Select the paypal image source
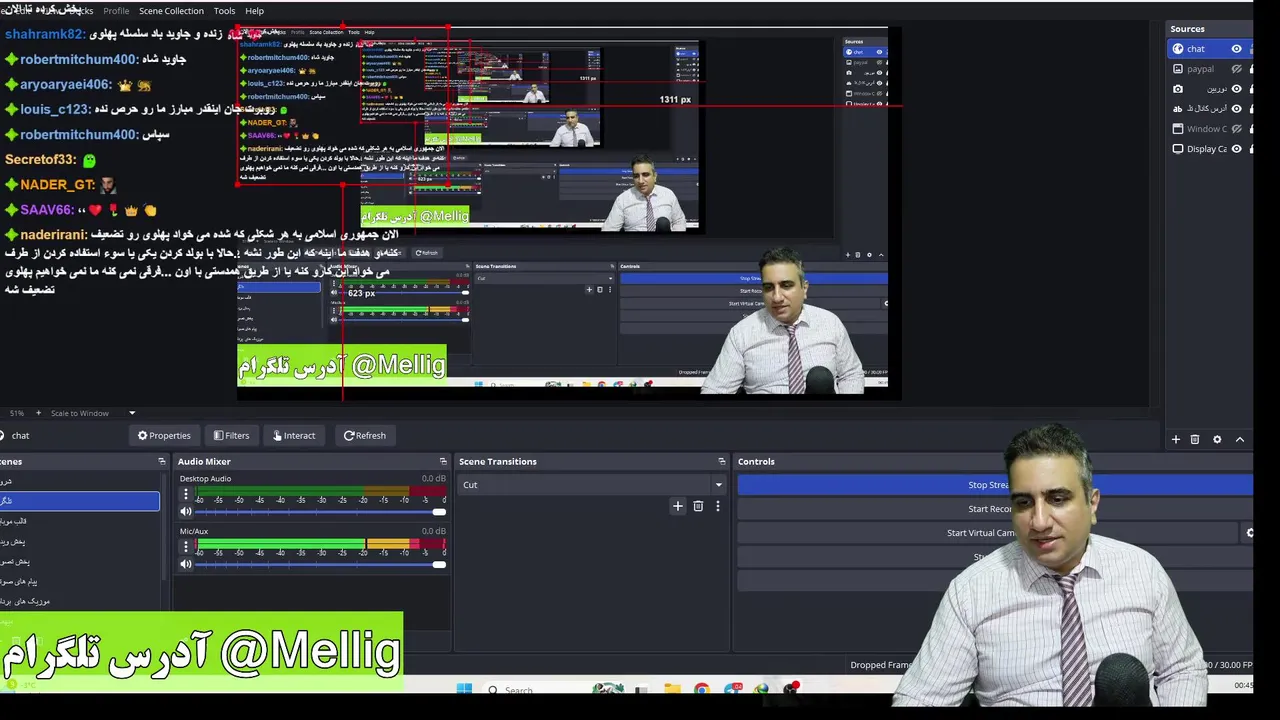The image size is (1280, 720). pos(1211,69)
